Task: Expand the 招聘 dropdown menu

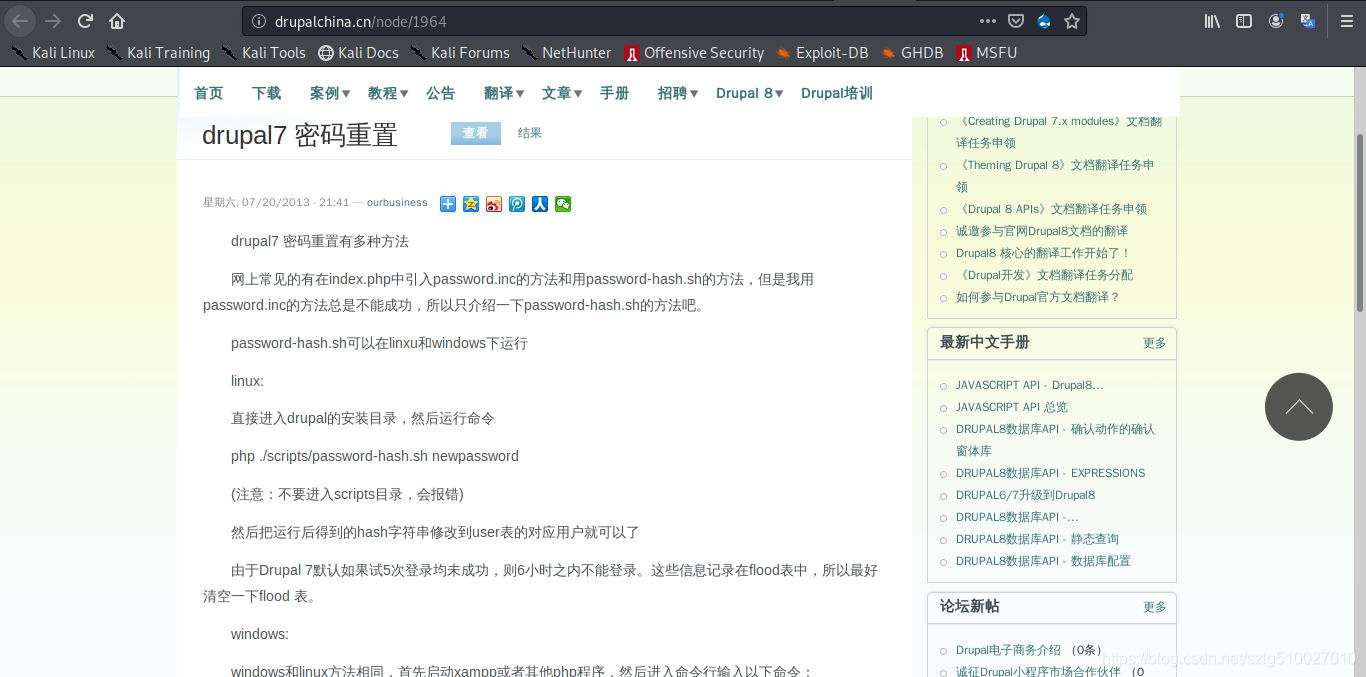Action: pos(677,93)
